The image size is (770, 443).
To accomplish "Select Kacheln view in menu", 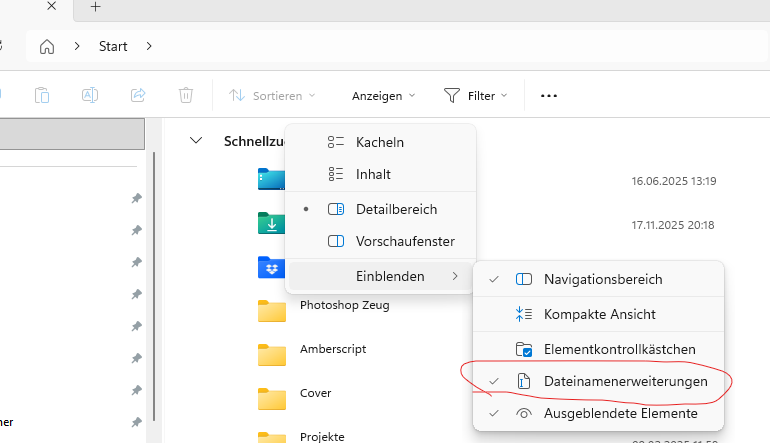I will tap(380, 142).
